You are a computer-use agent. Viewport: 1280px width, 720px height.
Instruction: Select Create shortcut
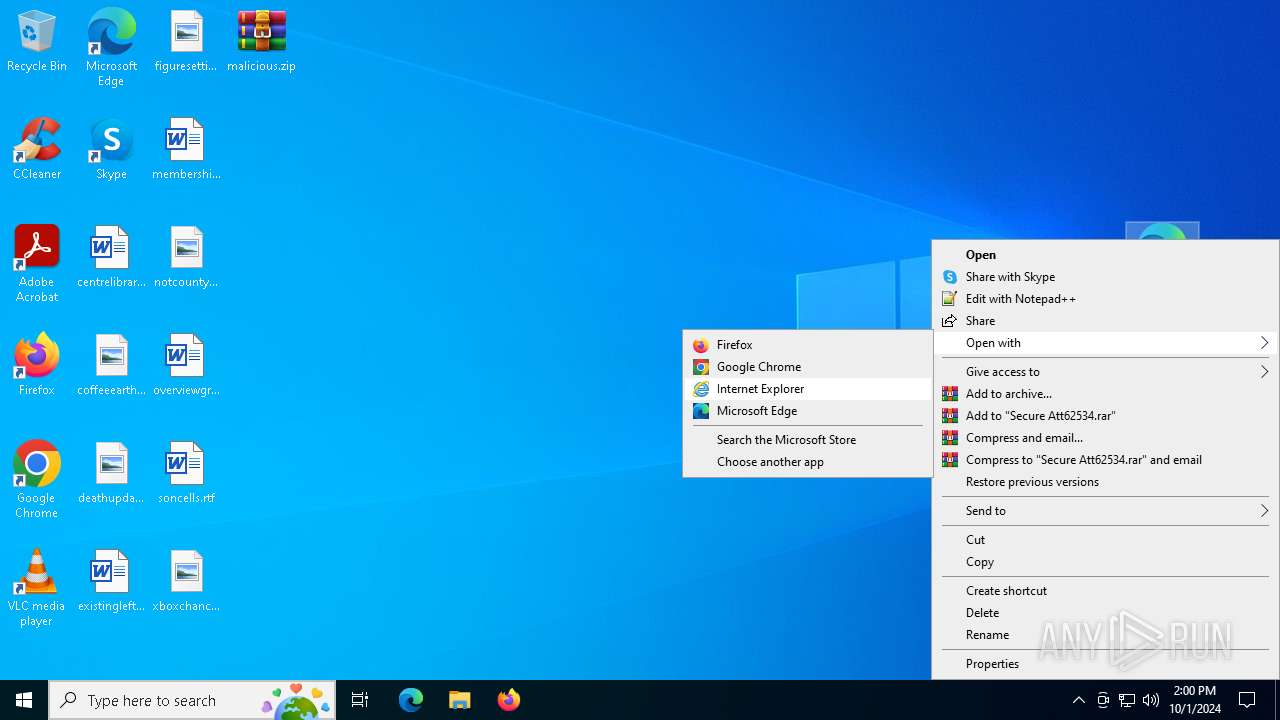[1106, 591]
